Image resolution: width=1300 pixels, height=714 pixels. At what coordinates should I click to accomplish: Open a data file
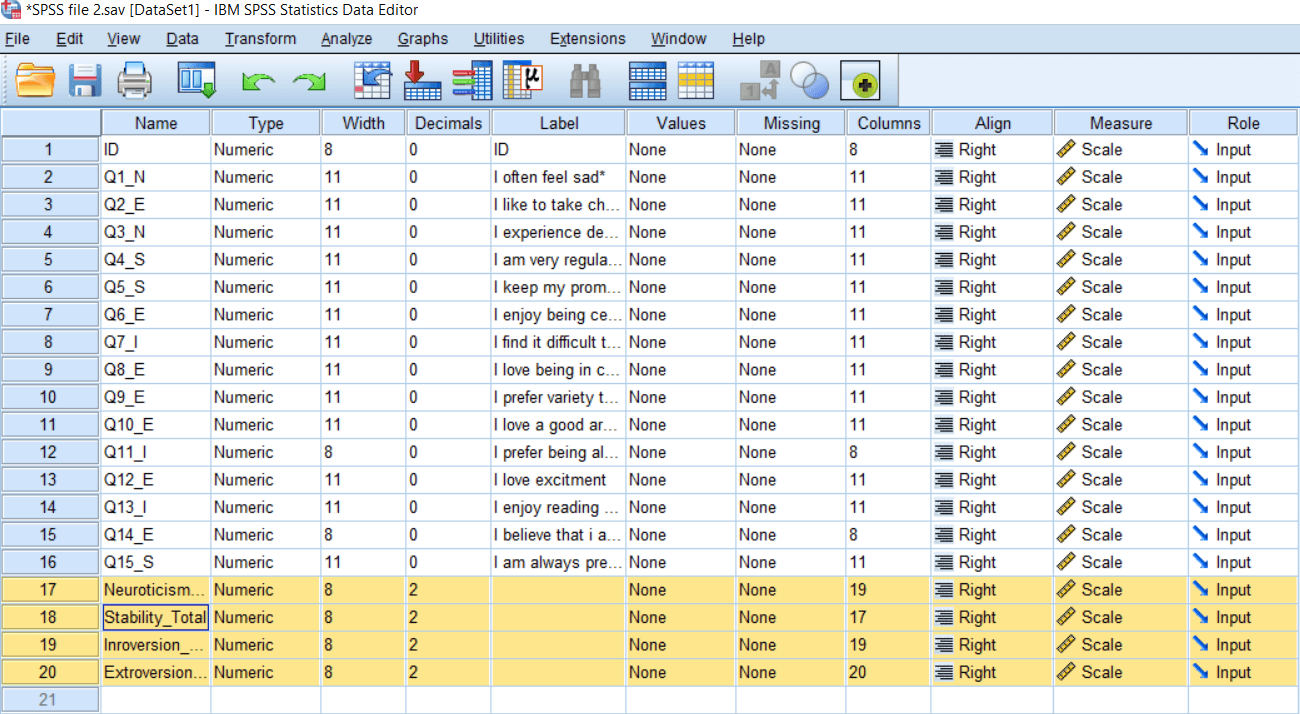coord(36,80)
